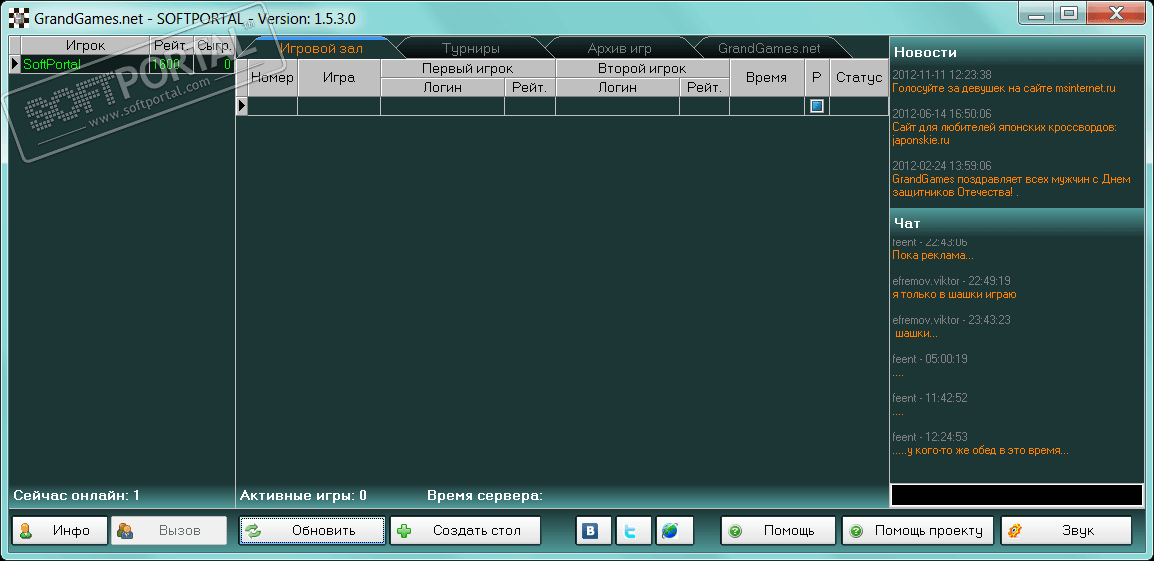This screenshot has width=1154, height=561.
Task: Click 'Активные игры: 0' status text
Action: 303,495
